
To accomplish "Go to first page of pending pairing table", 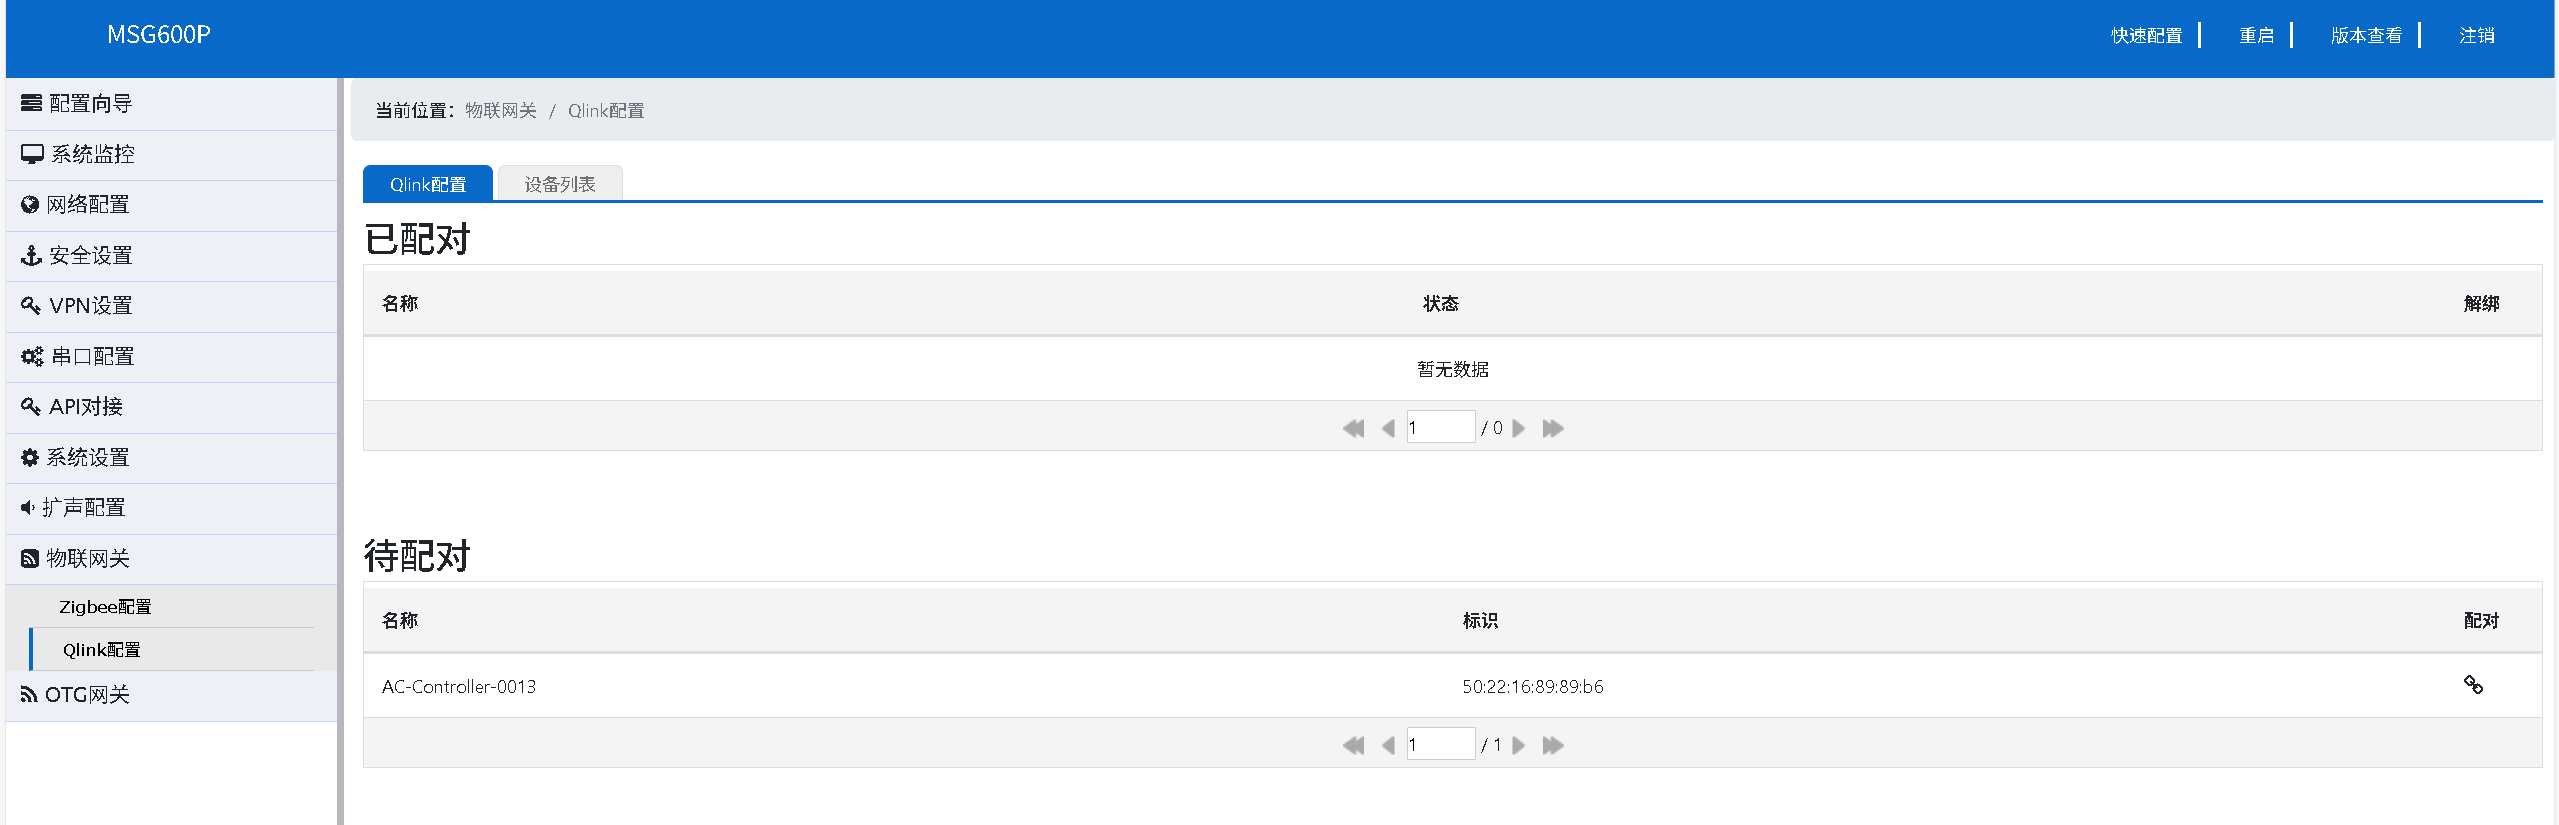I will [1353, 745].
